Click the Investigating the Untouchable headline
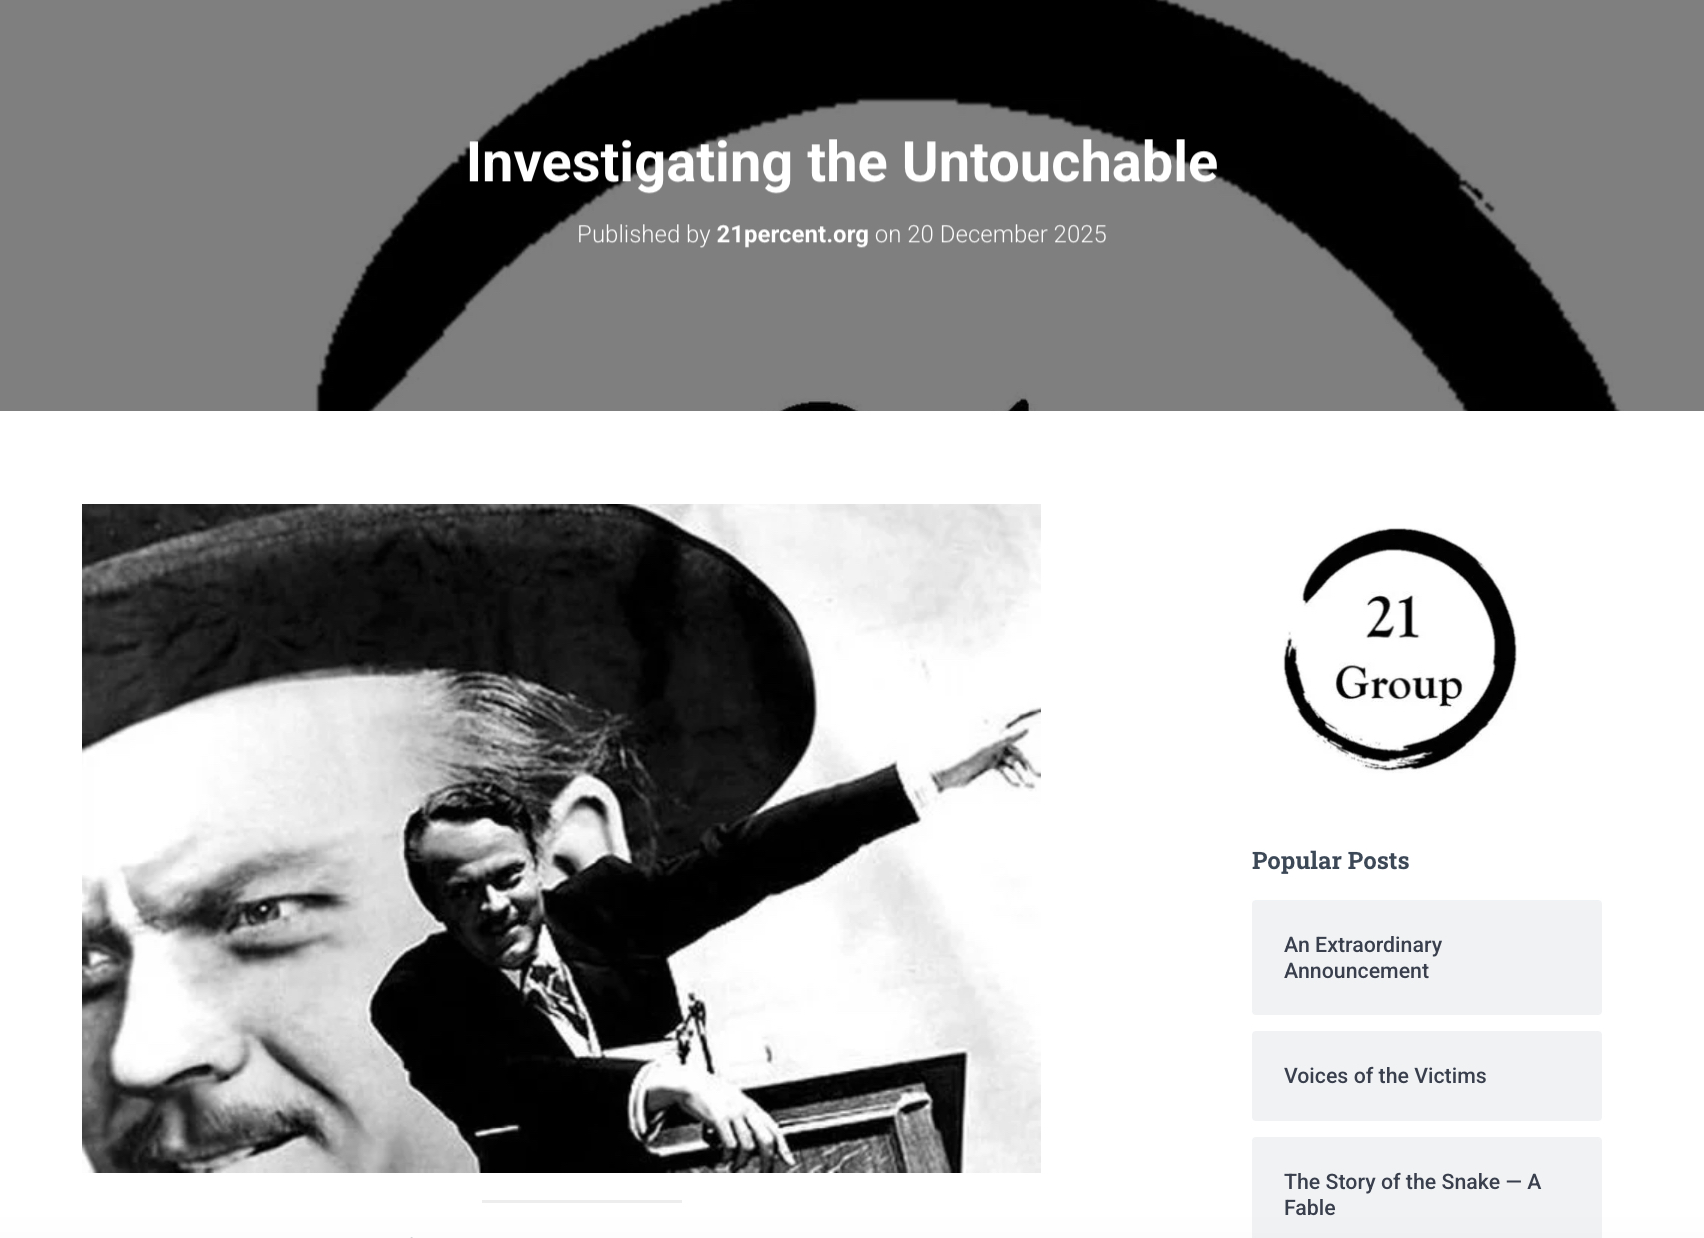The image size is (1704, 1238). 842,162
